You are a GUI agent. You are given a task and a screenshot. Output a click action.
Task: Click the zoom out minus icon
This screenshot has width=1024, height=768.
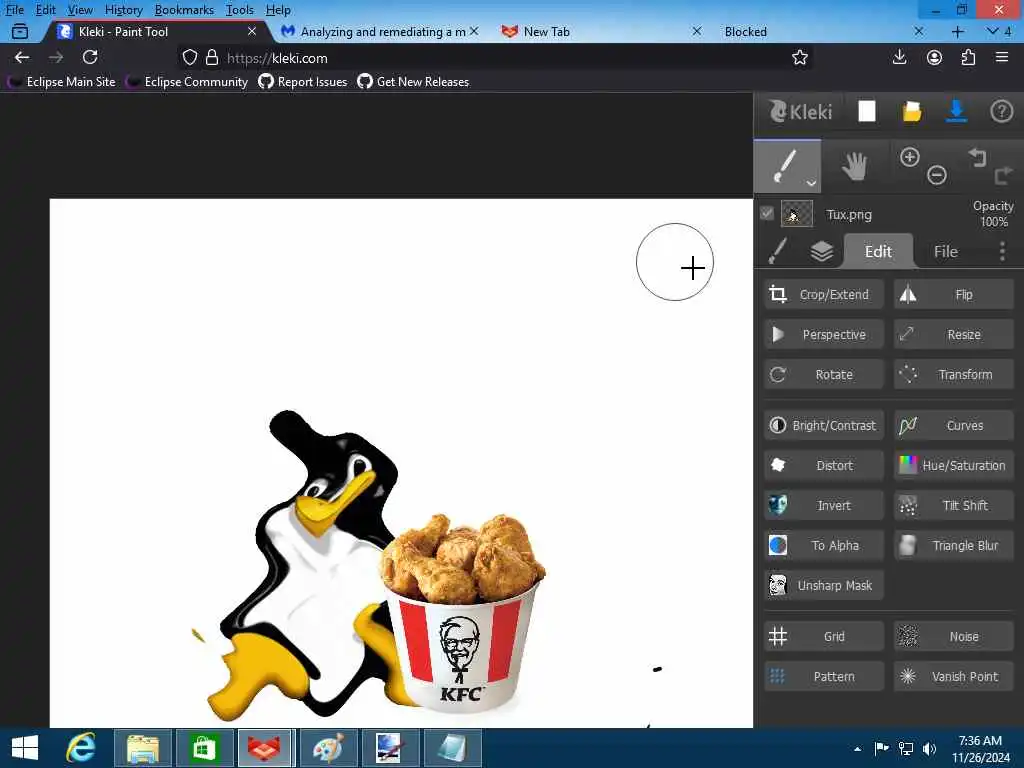[x=936, y=175]
